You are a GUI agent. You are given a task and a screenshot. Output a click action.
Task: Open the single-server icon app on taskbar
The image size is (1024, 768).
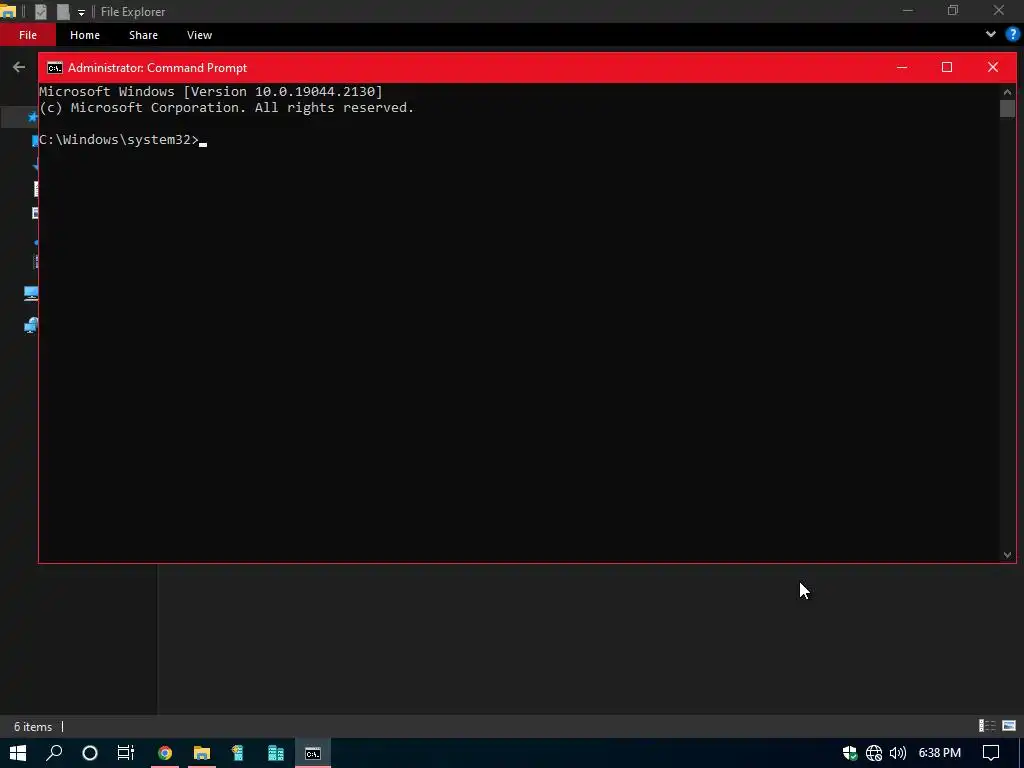tap(238, 753)
